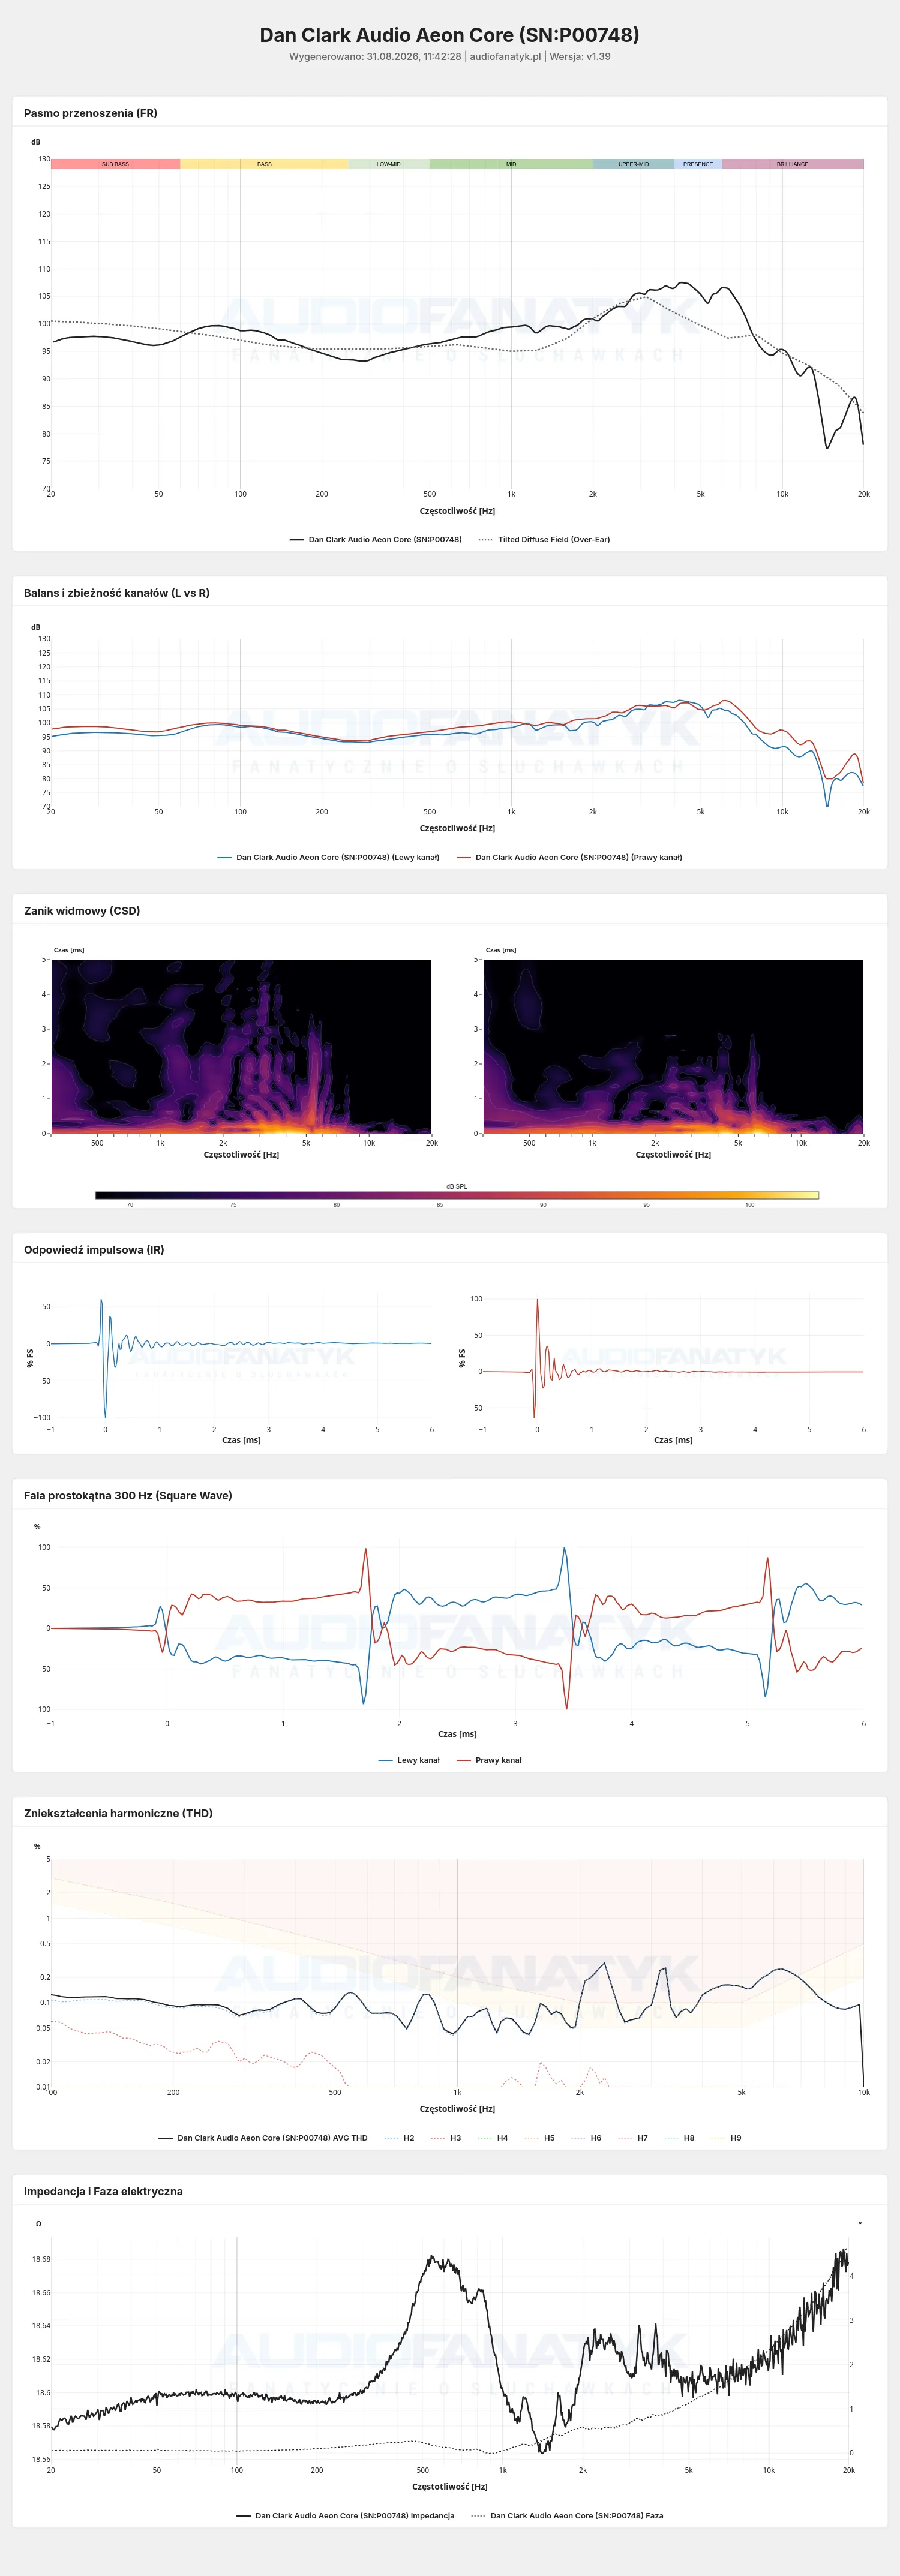Click the blue left-channel impulse response plot
Viewport: 900px width, 2576px height.
(241, 1358)
